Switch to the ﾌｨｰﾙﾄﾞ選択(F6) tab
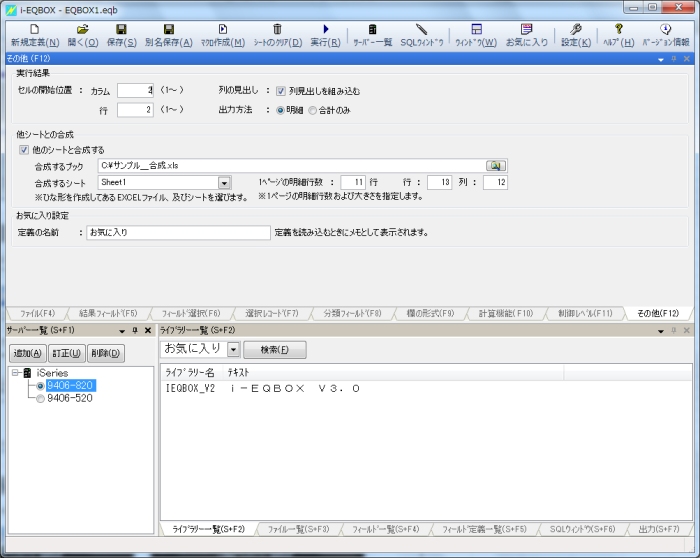Screen dimensions: 700x558 (x=191, y=313)
